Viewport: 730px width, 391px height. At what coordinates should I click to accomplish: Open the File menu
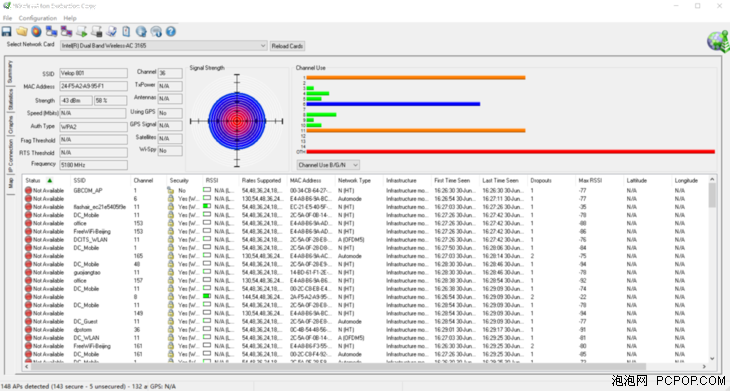(7, 18)
